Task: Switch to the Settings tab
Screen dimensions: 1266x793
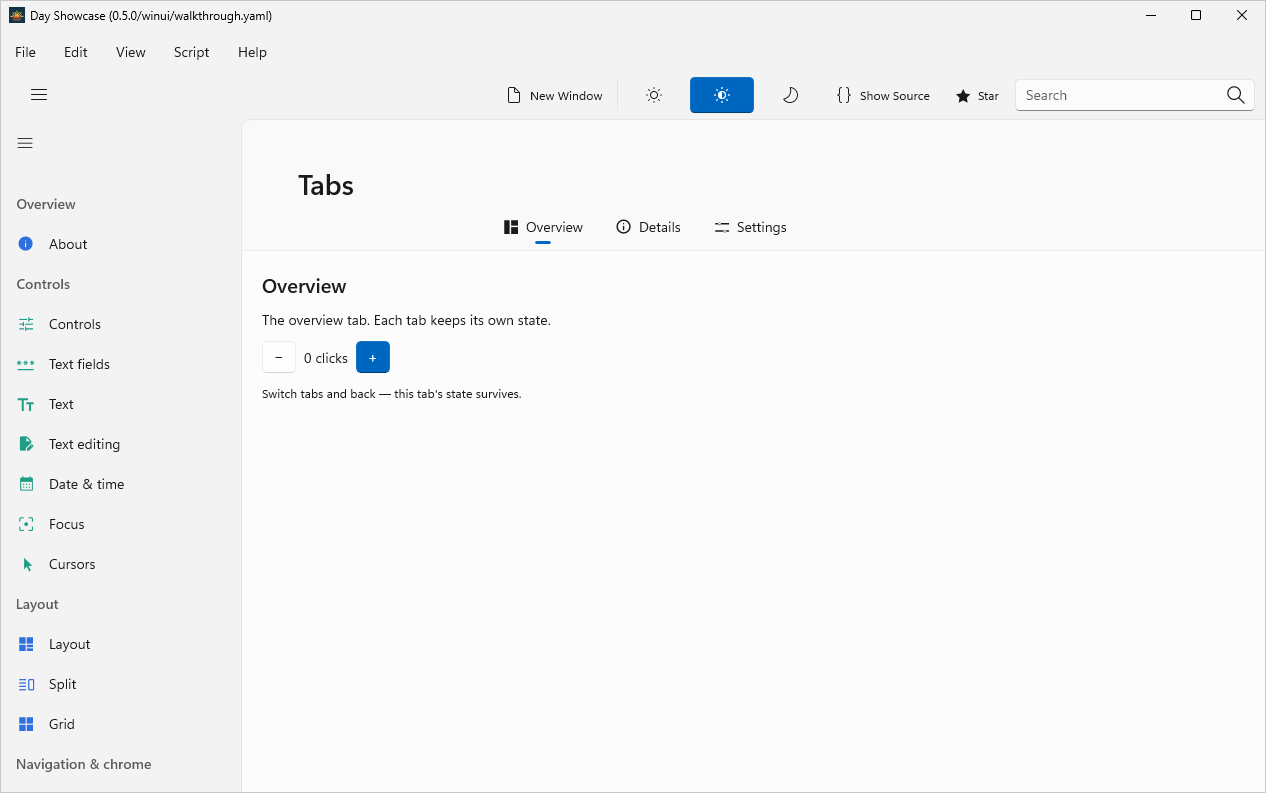Action: click(x=750, y=227)
